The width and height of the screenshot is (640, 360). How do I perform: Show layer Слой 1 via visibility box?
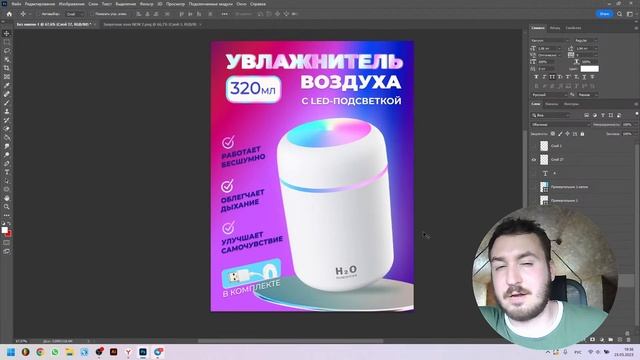coord(533,146)
